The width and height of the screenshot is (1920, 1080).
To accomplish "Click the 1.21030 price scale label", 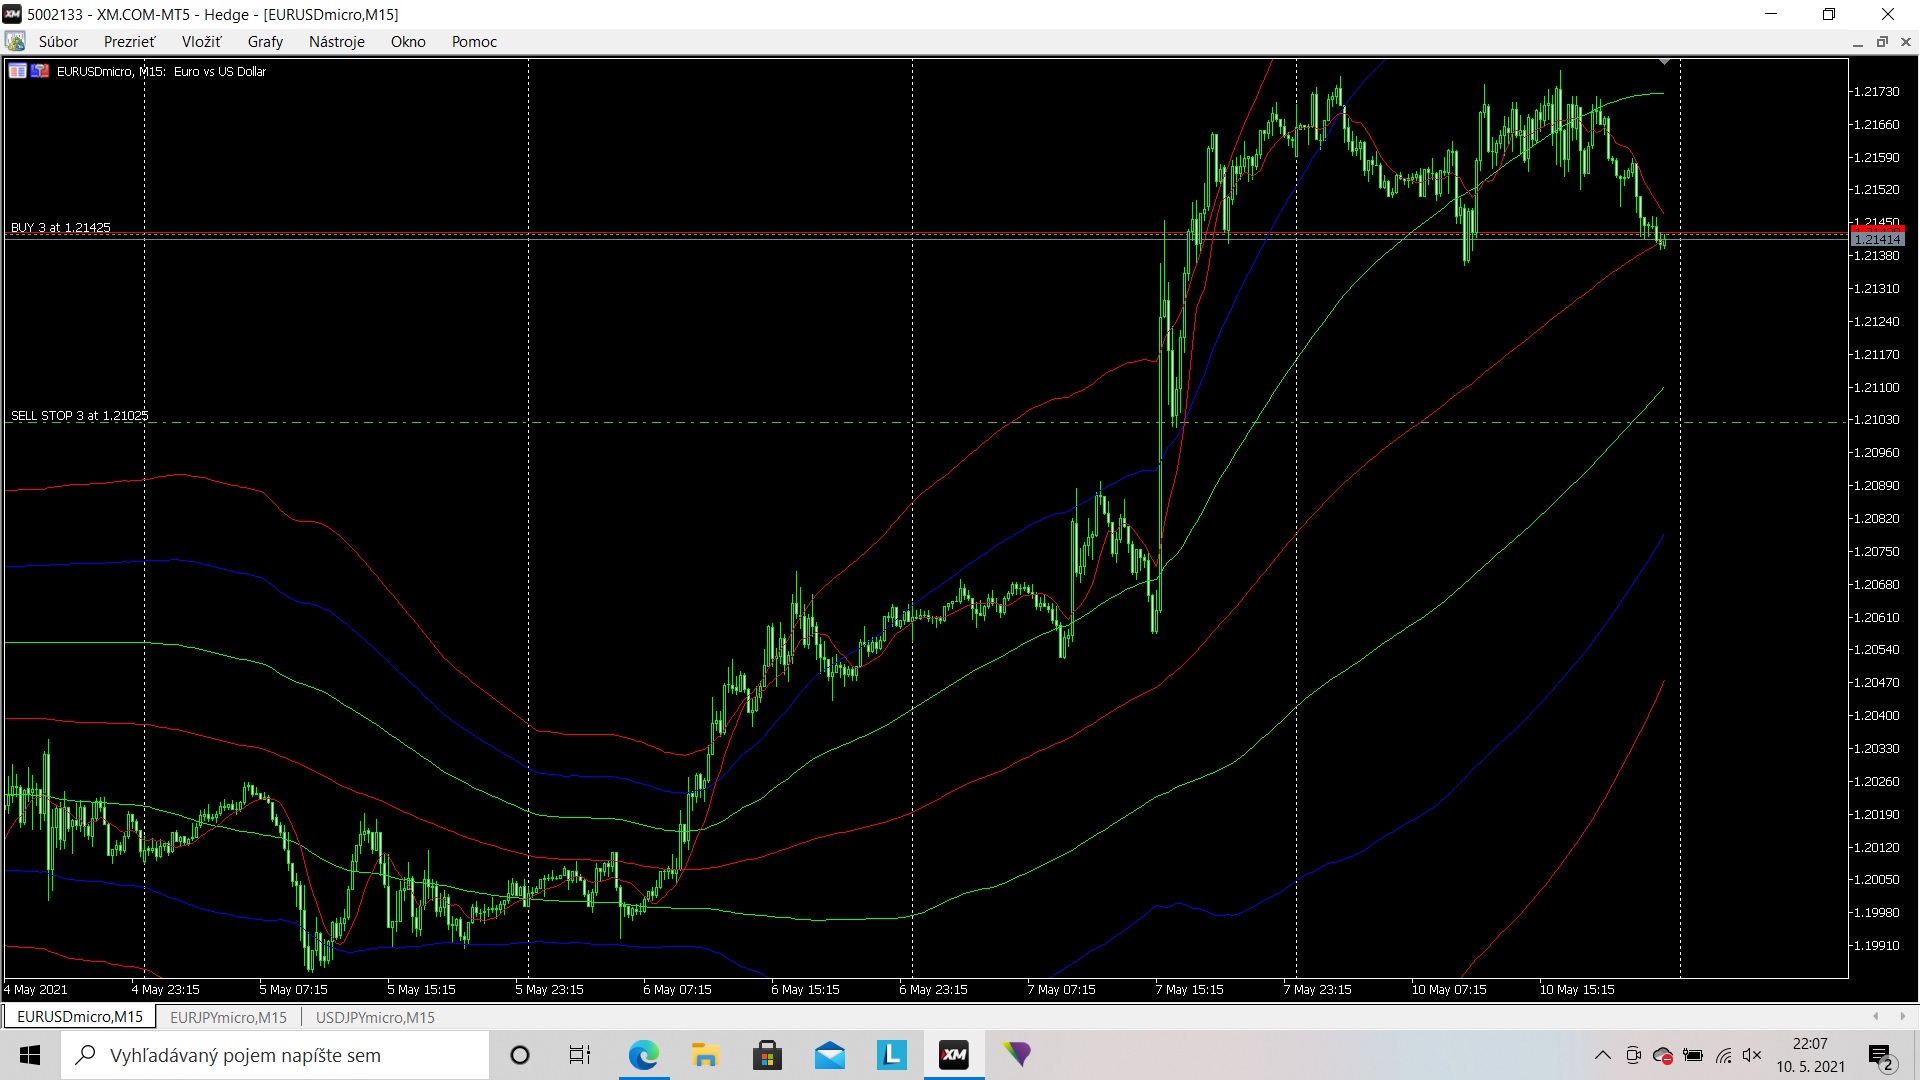I will (x=1876, y=420).
